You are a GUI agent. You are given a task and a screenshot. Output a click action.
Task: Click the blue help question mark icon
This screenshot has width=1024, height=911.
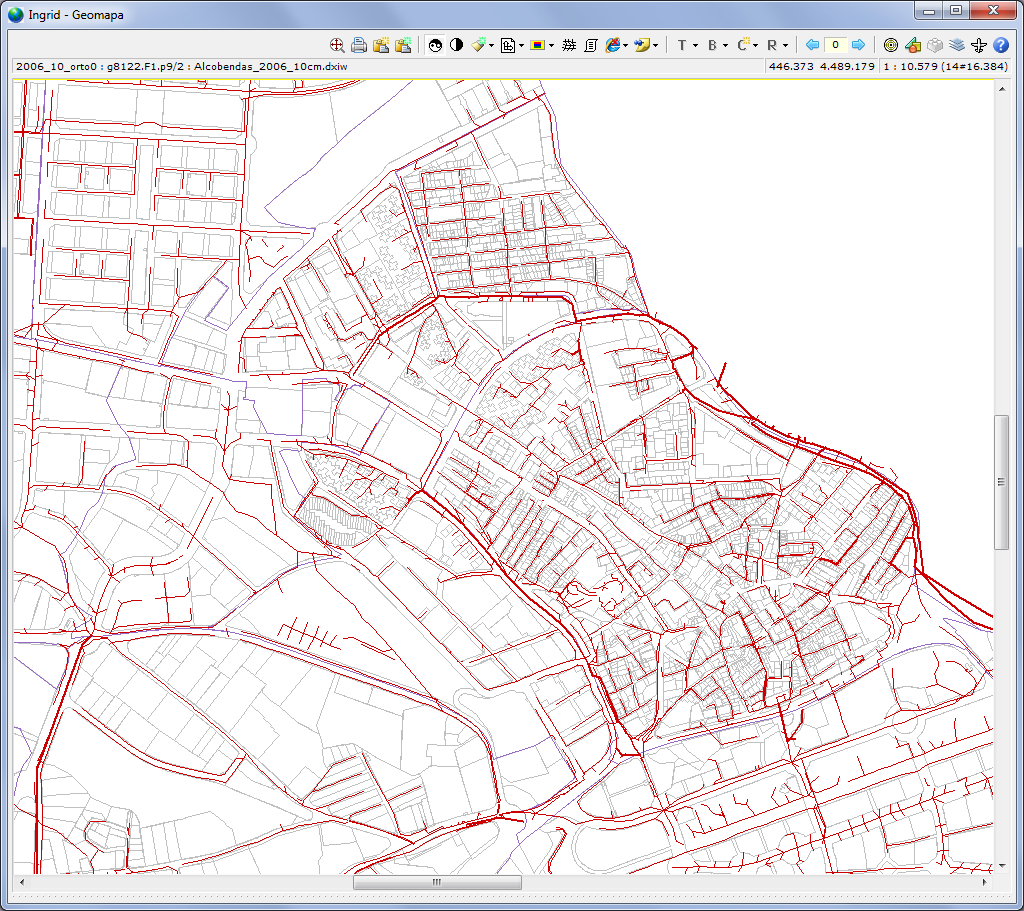pos(1000,45)
